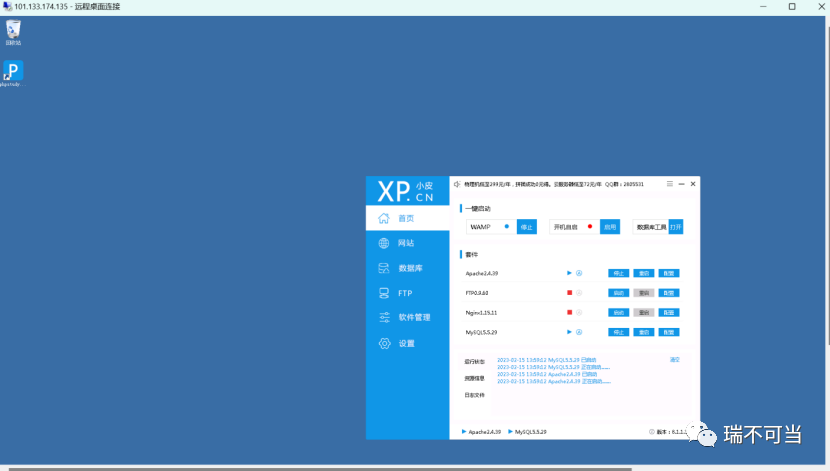Click the Nginx1.15.11 service name
This screenshot has height=471, width=830.
481,312
